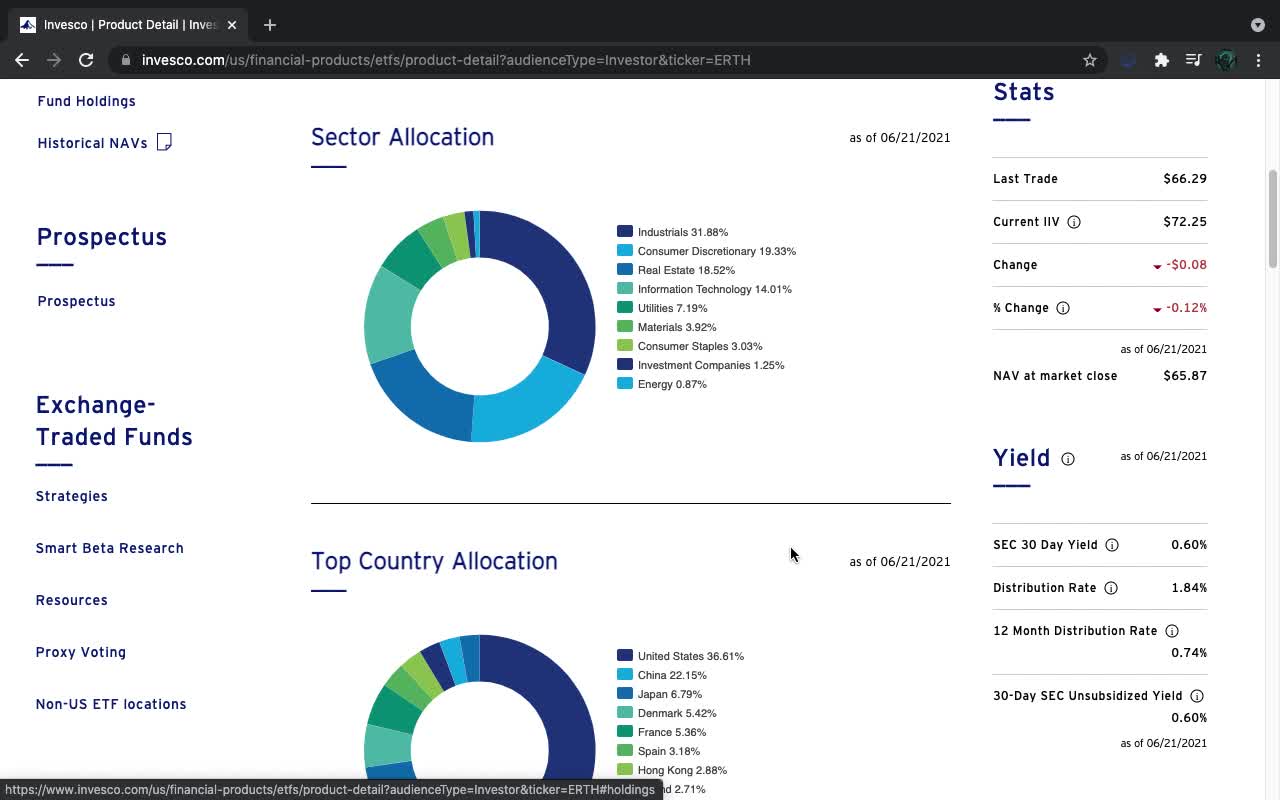The width and height of the screenshot is (1280, 800).
Task: Click info icon next to Distribution Rate
Action: 1111,588
